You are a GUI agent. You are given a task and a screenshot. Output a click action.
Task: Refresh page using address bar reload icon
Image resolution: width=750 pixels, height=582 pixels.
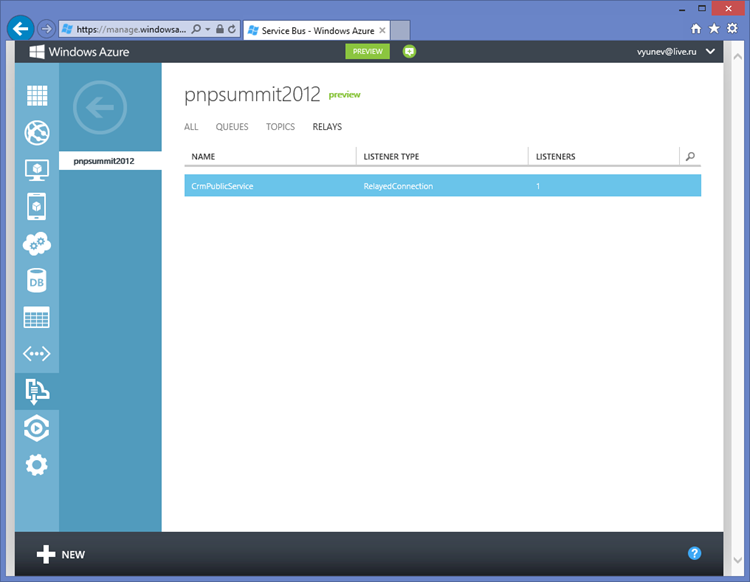tap(232, 29)
